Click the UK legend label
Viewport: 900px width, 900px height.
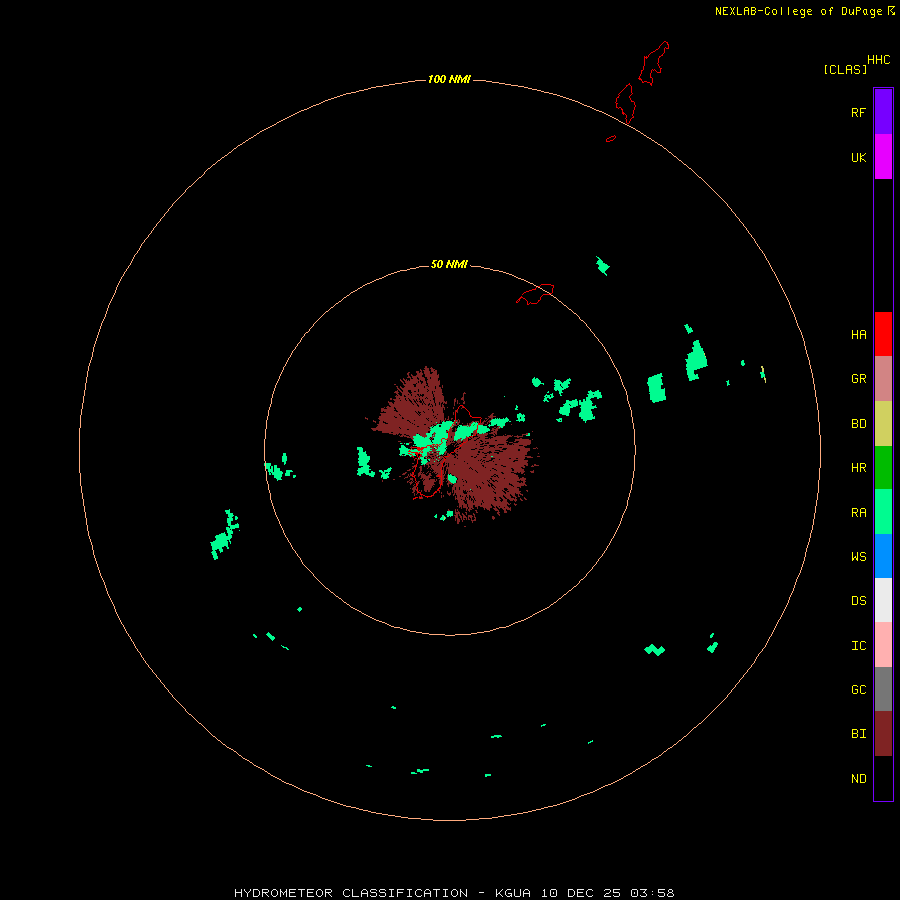[x=858, y=158]
